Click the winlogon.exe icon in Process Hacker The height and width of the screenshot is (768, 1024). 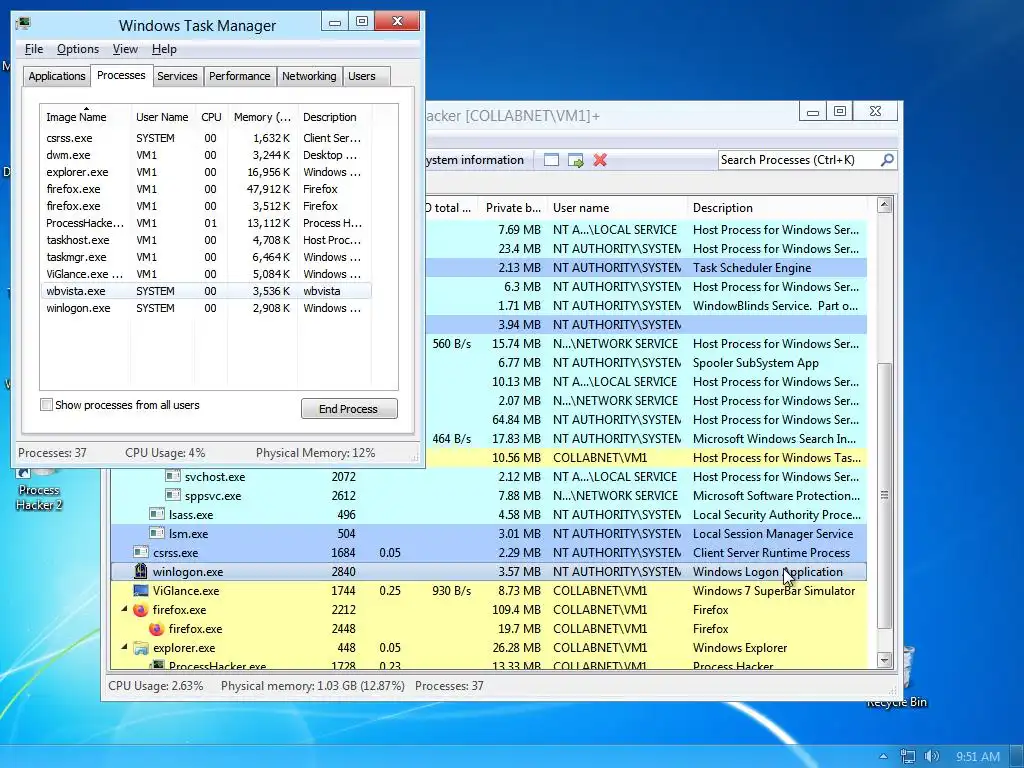click(x=140, y=571)
